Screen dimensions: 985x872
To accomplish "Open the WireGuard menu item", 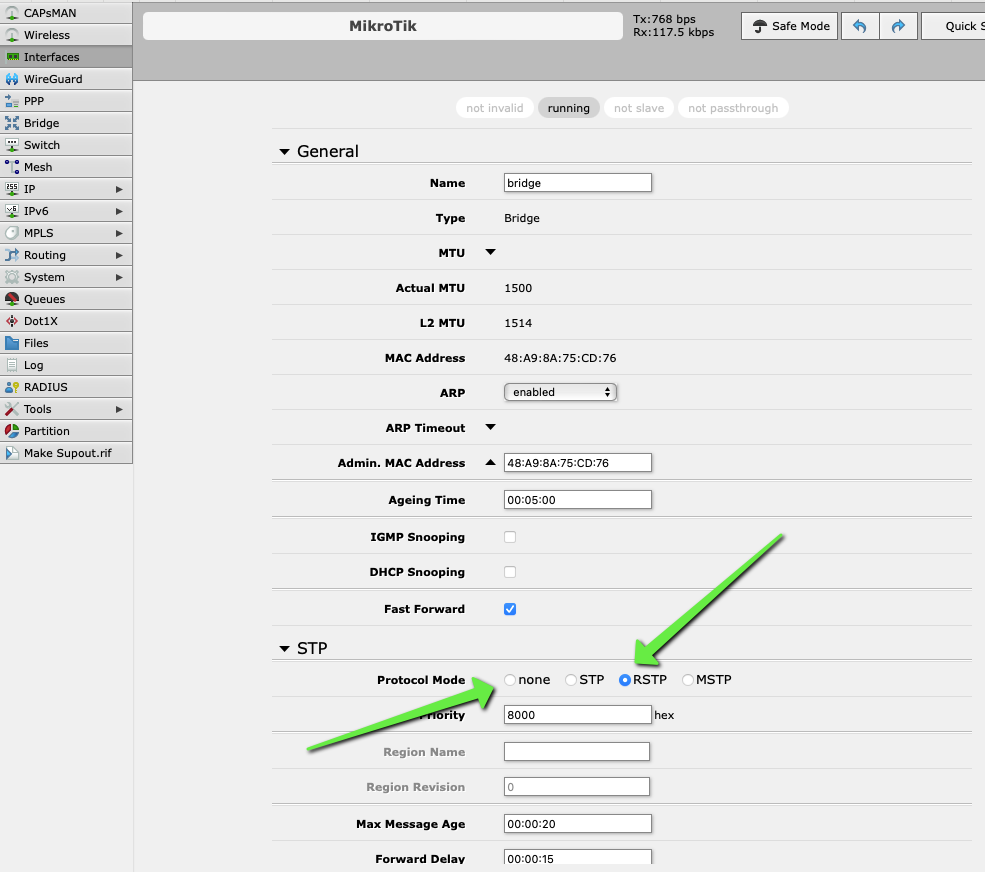I will tap(66, 79).
